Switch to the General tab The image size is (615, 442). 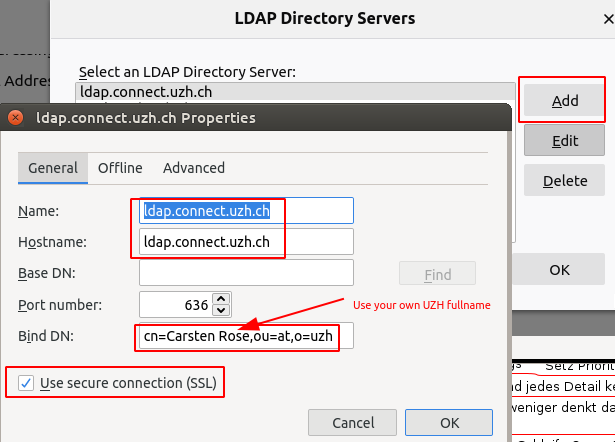pyautogui.click(x=53, y=168)
